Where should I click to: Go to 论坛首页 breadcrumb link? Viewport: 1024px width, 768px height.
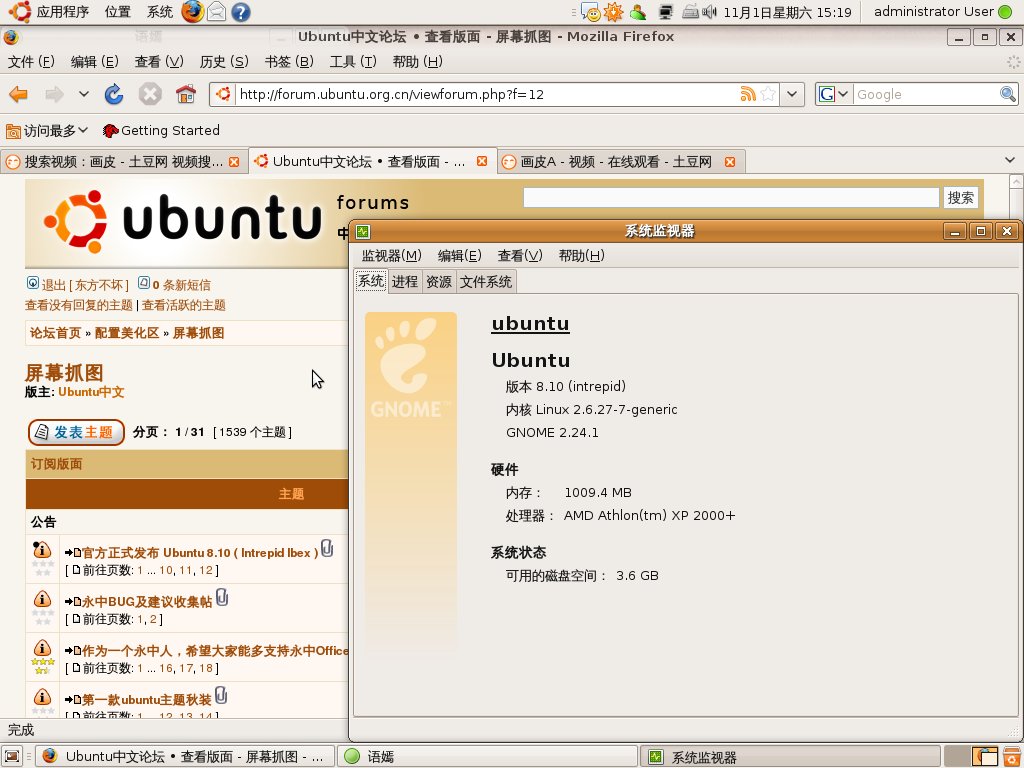(x=56, y=333)
